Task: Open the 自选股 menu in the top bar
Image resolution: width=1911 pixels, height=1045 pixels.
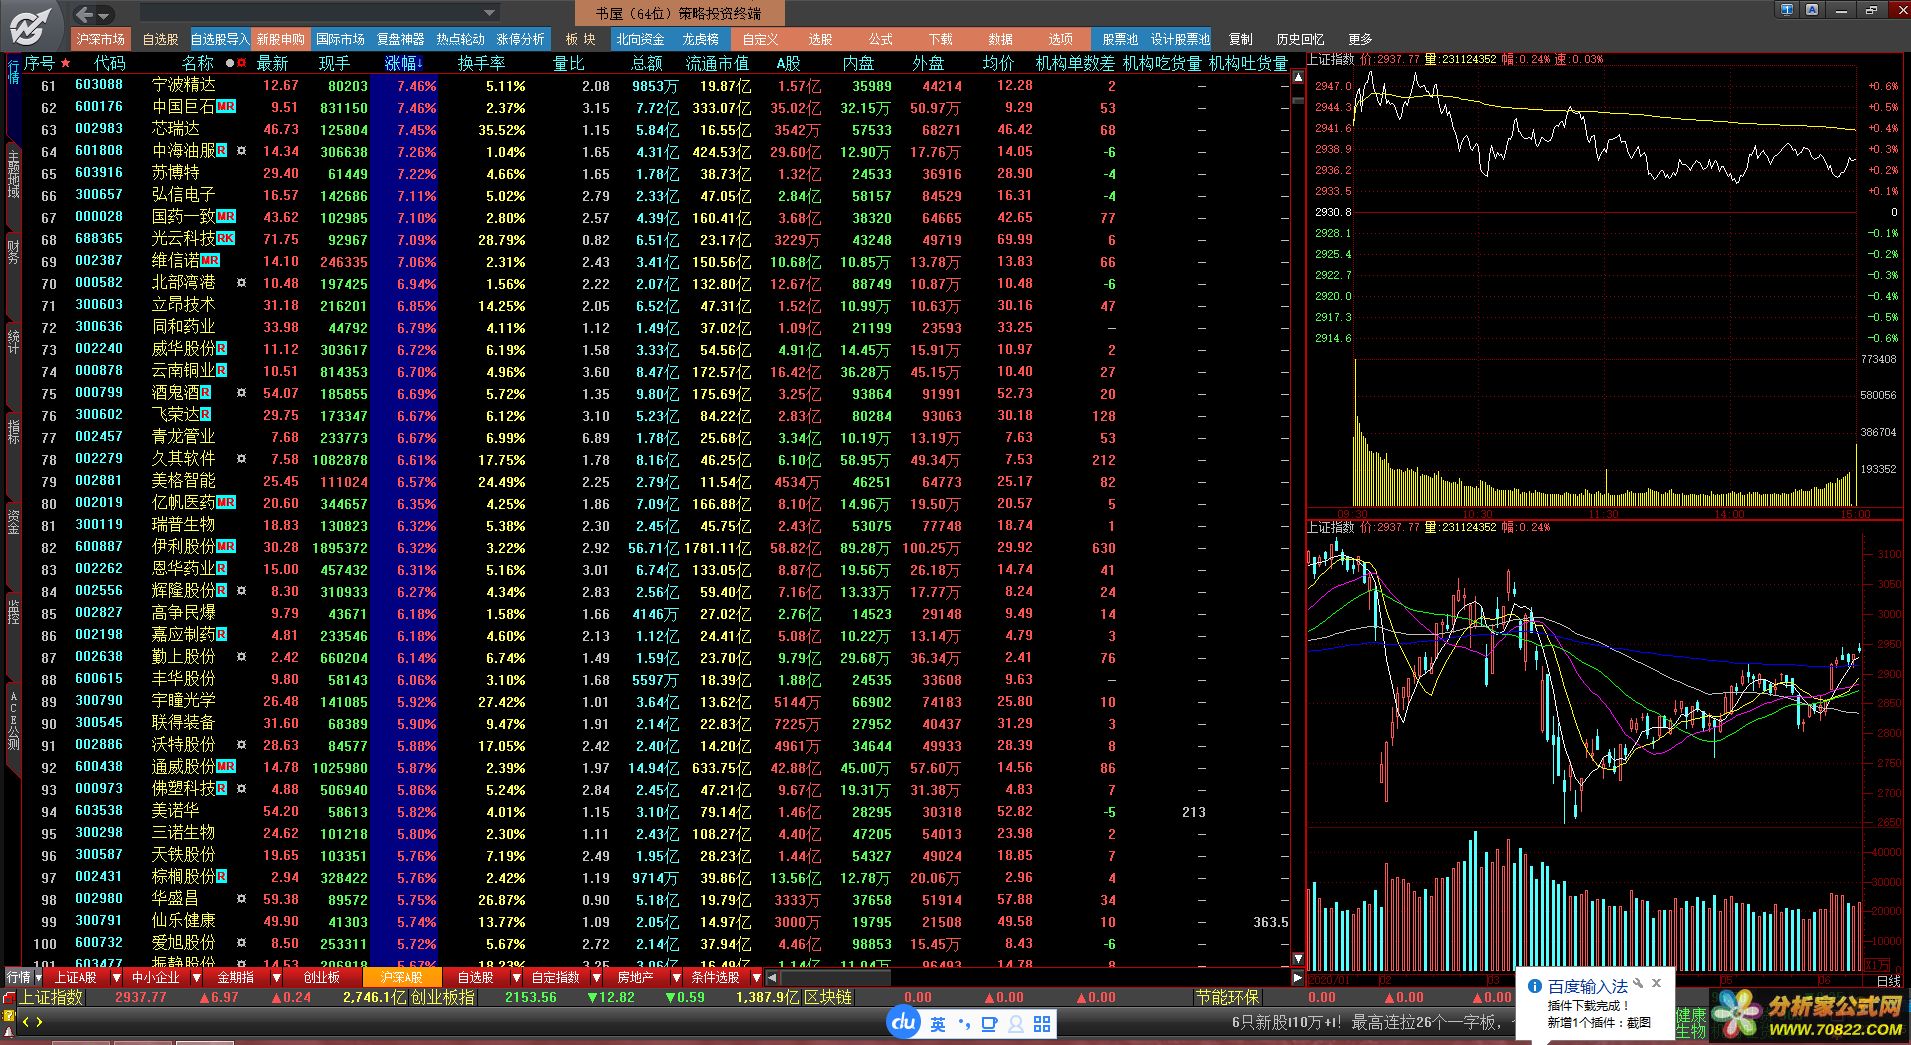Action: pos(160,39)
